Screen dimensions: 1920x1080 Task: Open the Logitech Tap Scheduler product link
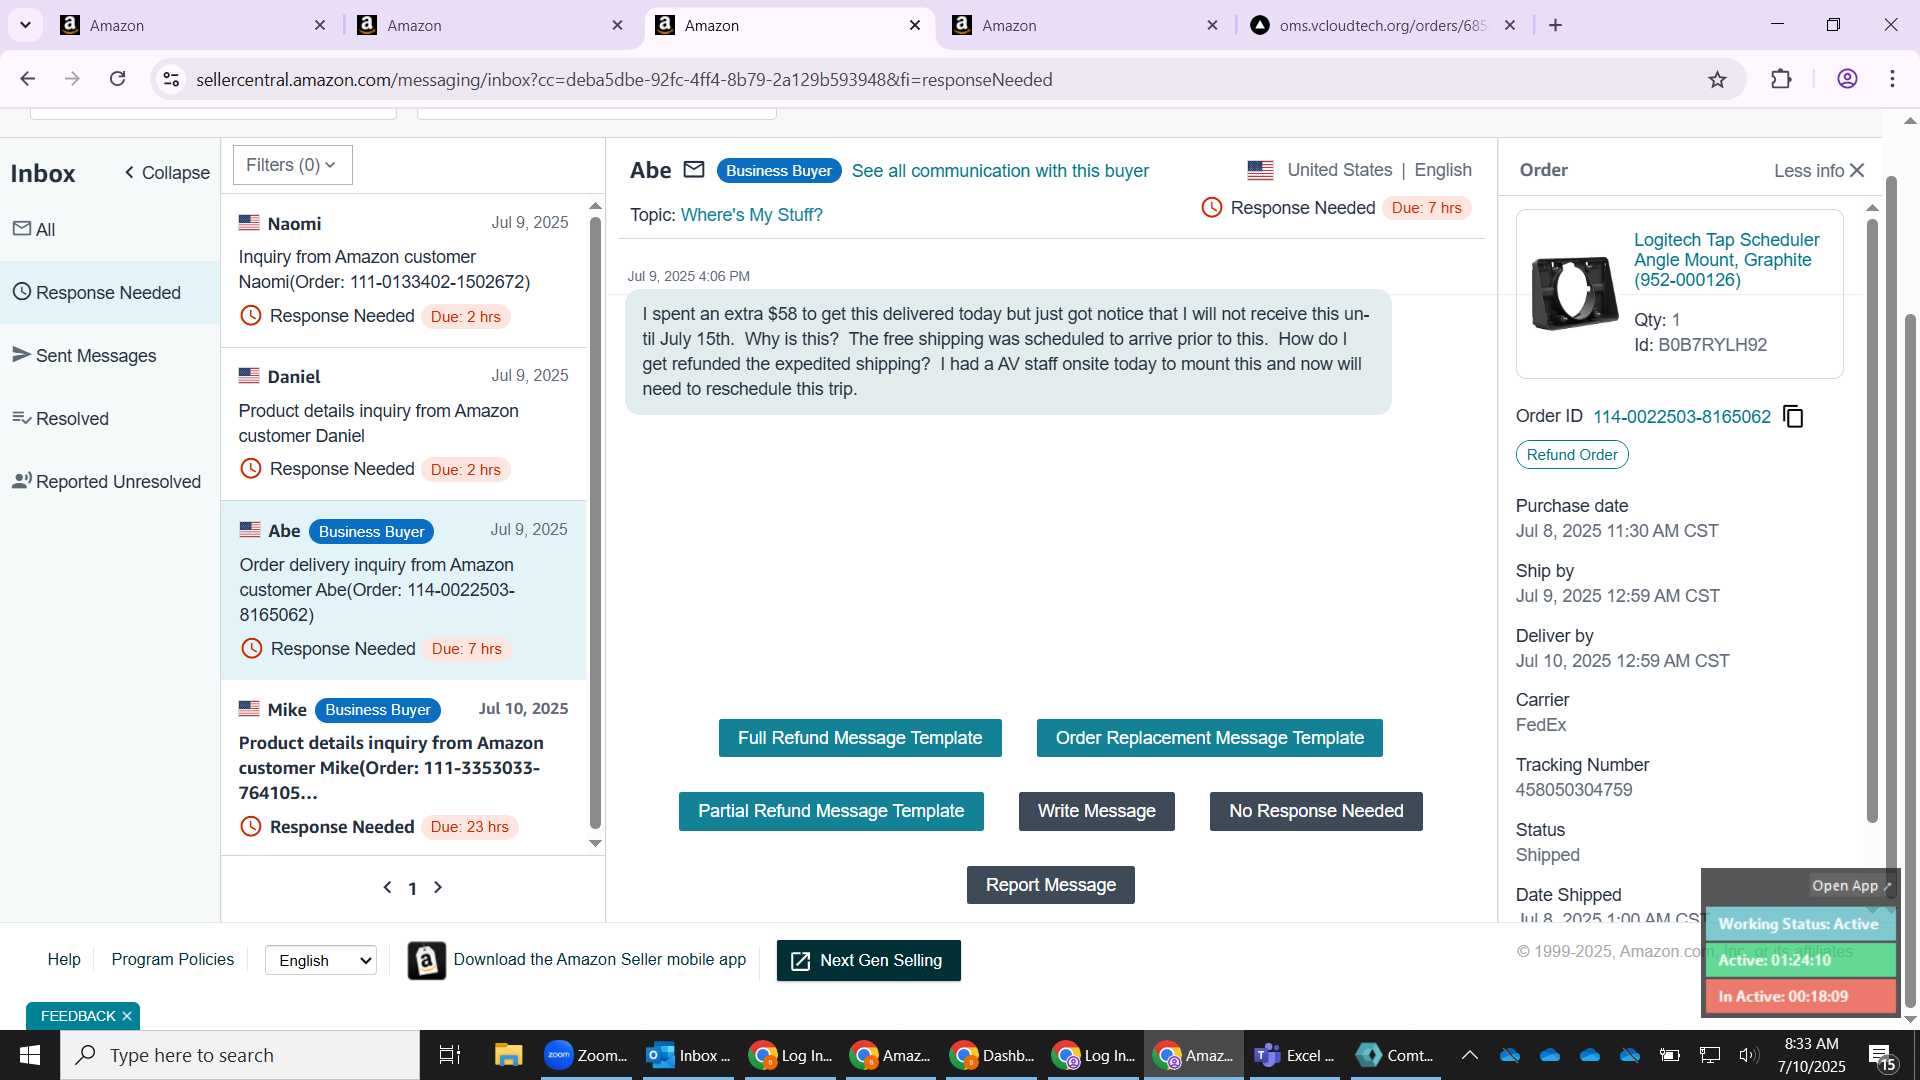pos(1726,260)
